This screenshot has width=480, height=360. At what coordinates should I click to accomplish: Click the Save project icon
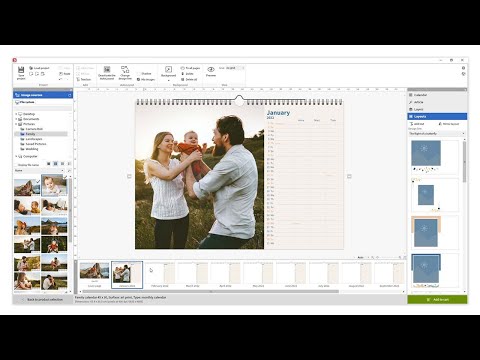click(21, 70)
